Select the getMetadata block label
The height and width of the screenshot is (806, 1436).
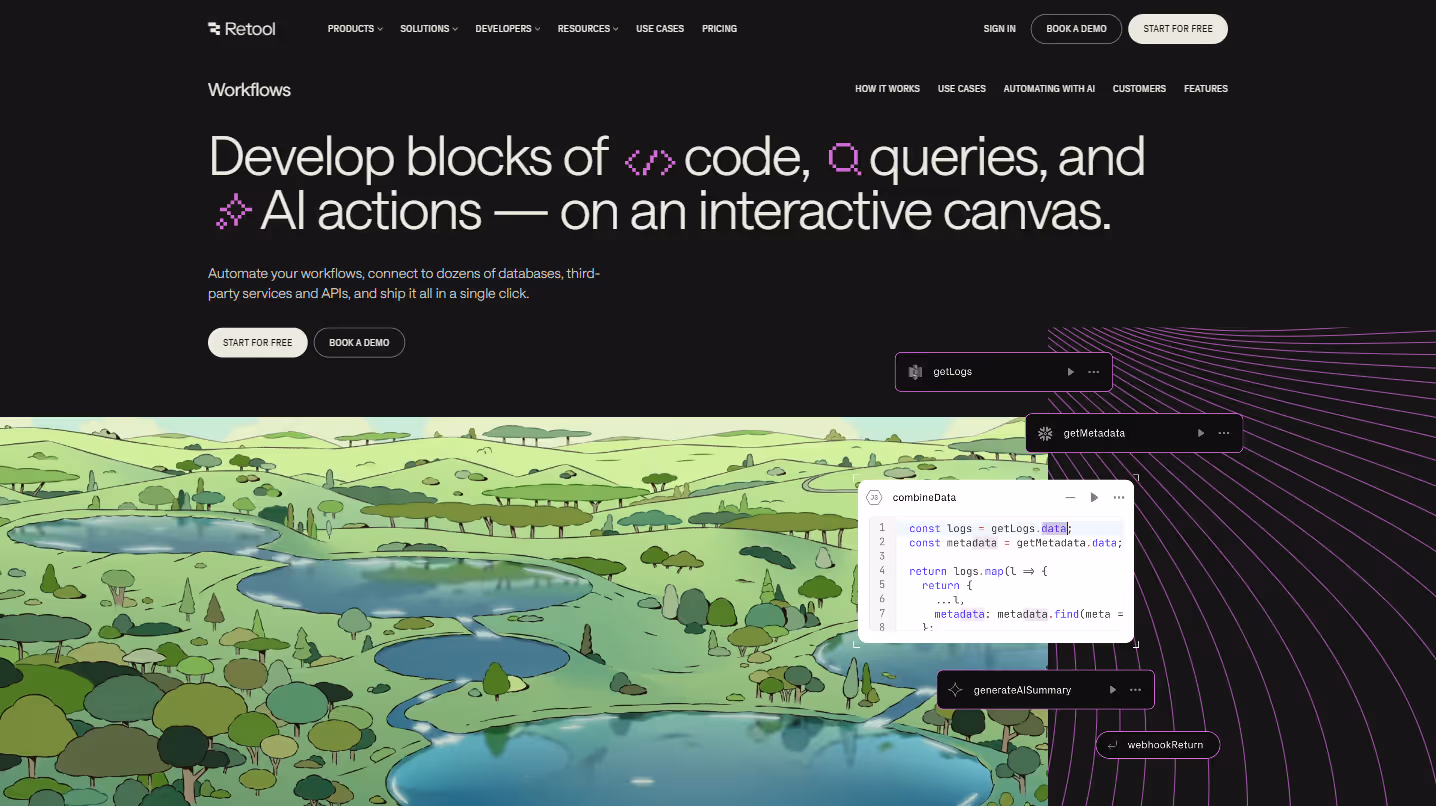(1094, 433)
